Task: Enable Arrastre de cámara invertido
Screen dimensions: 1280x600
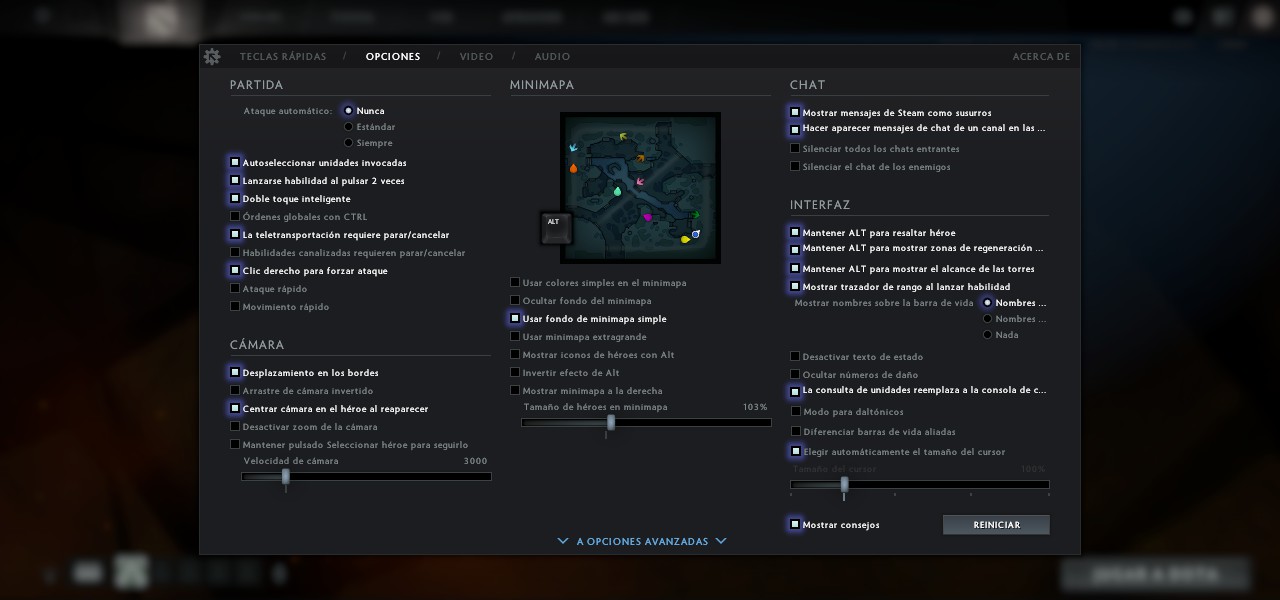Action: [235, 390]
